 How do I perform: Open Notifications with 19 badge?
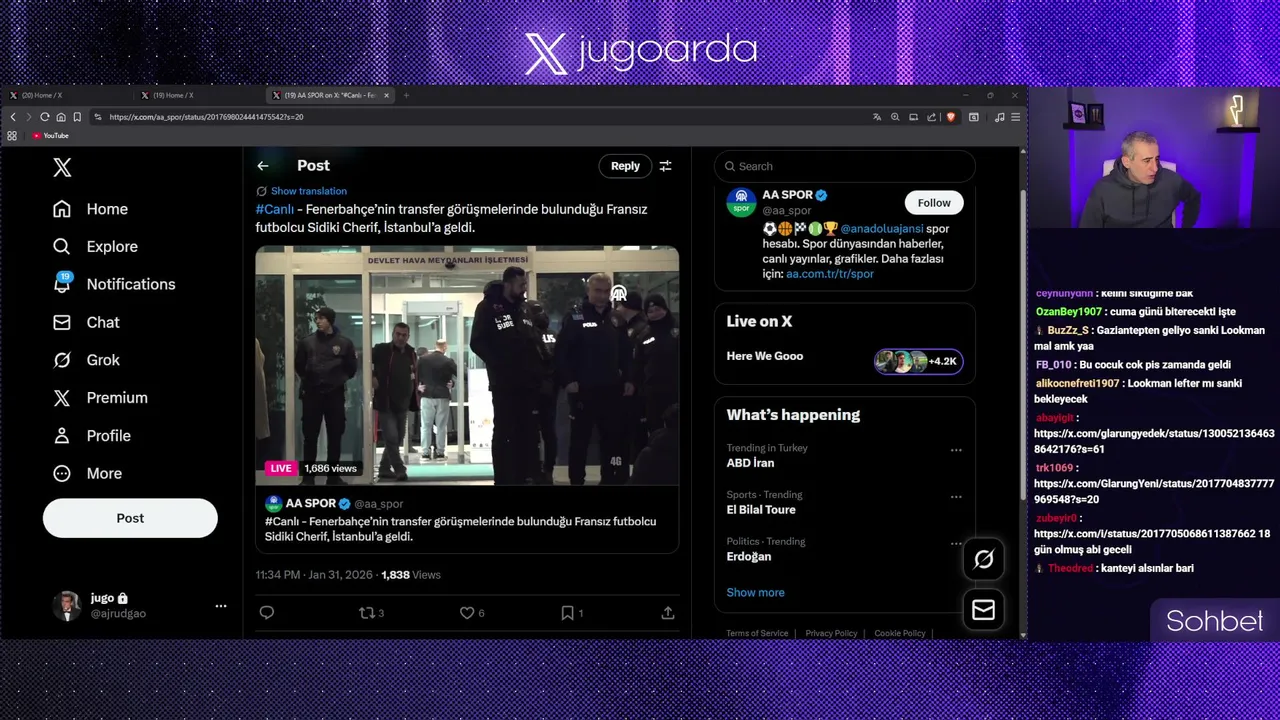click(x=114, y=284)
